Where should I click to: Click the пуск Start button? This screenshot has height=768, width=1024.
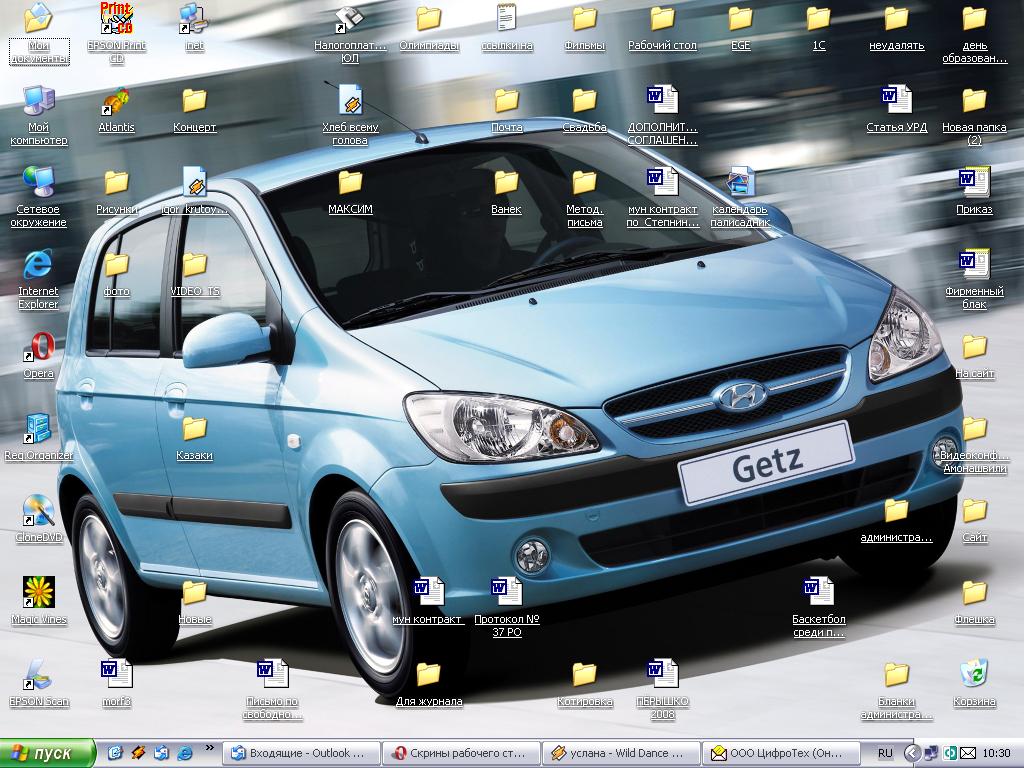47,754
